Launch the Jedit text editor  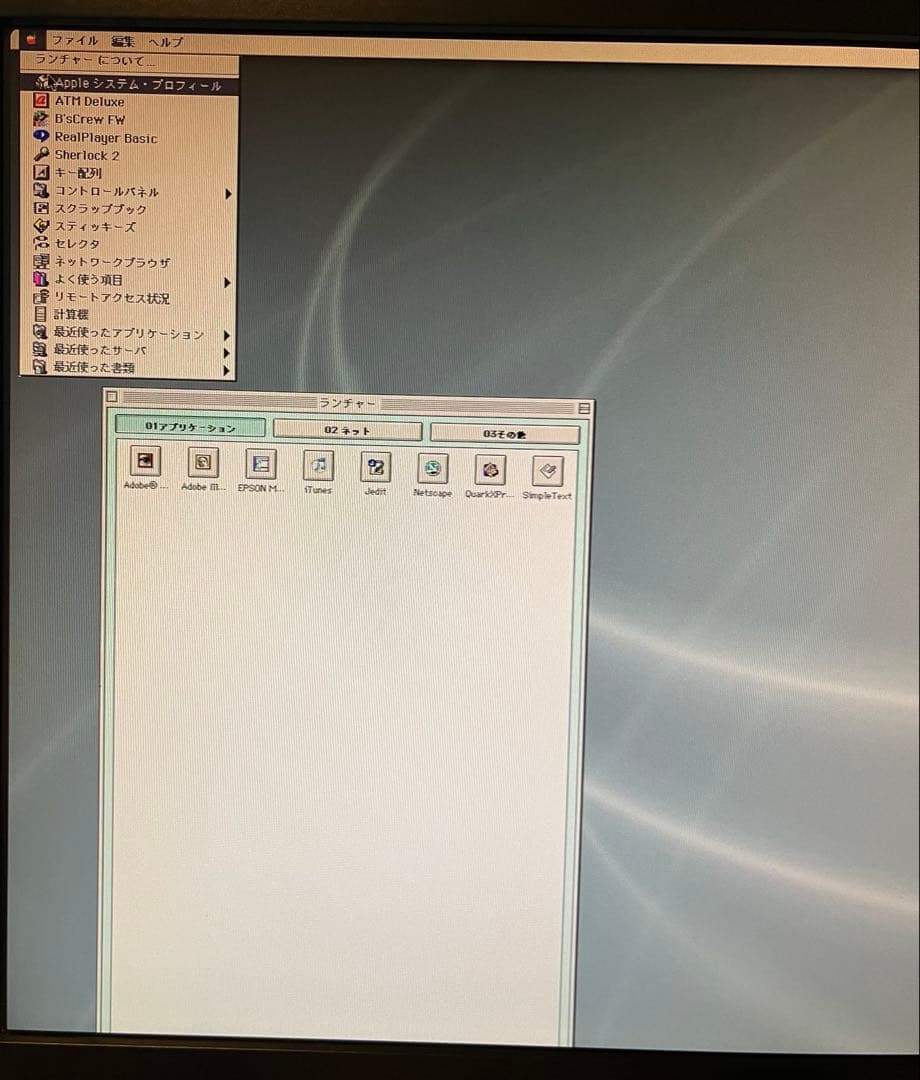click(x=375, y=467)
